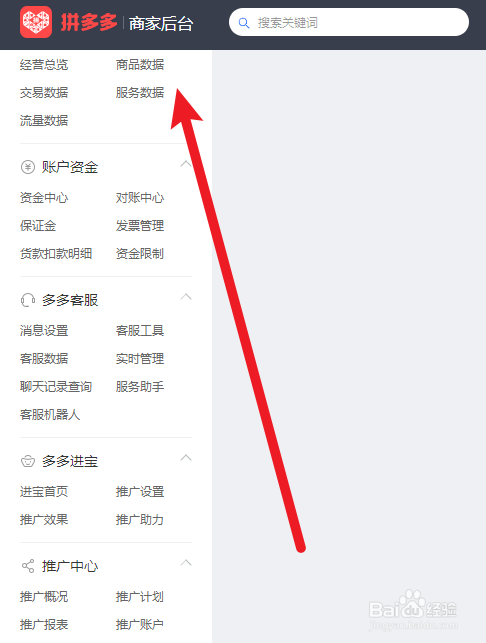Open 服务数据 in the sidebar

(x=140, y=93)
